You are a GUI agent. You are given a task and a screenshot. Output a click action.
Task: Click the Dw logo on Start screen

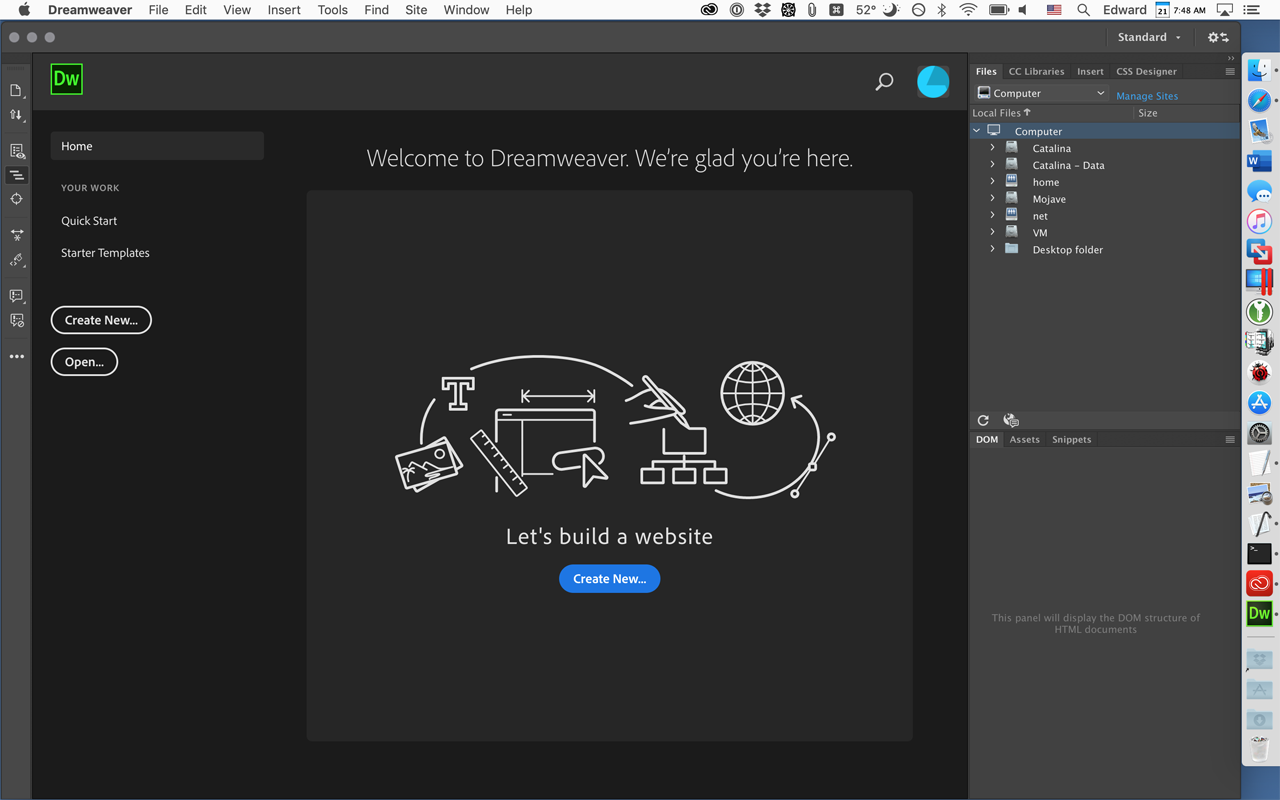pyautogui.click(x=67, y=79)
